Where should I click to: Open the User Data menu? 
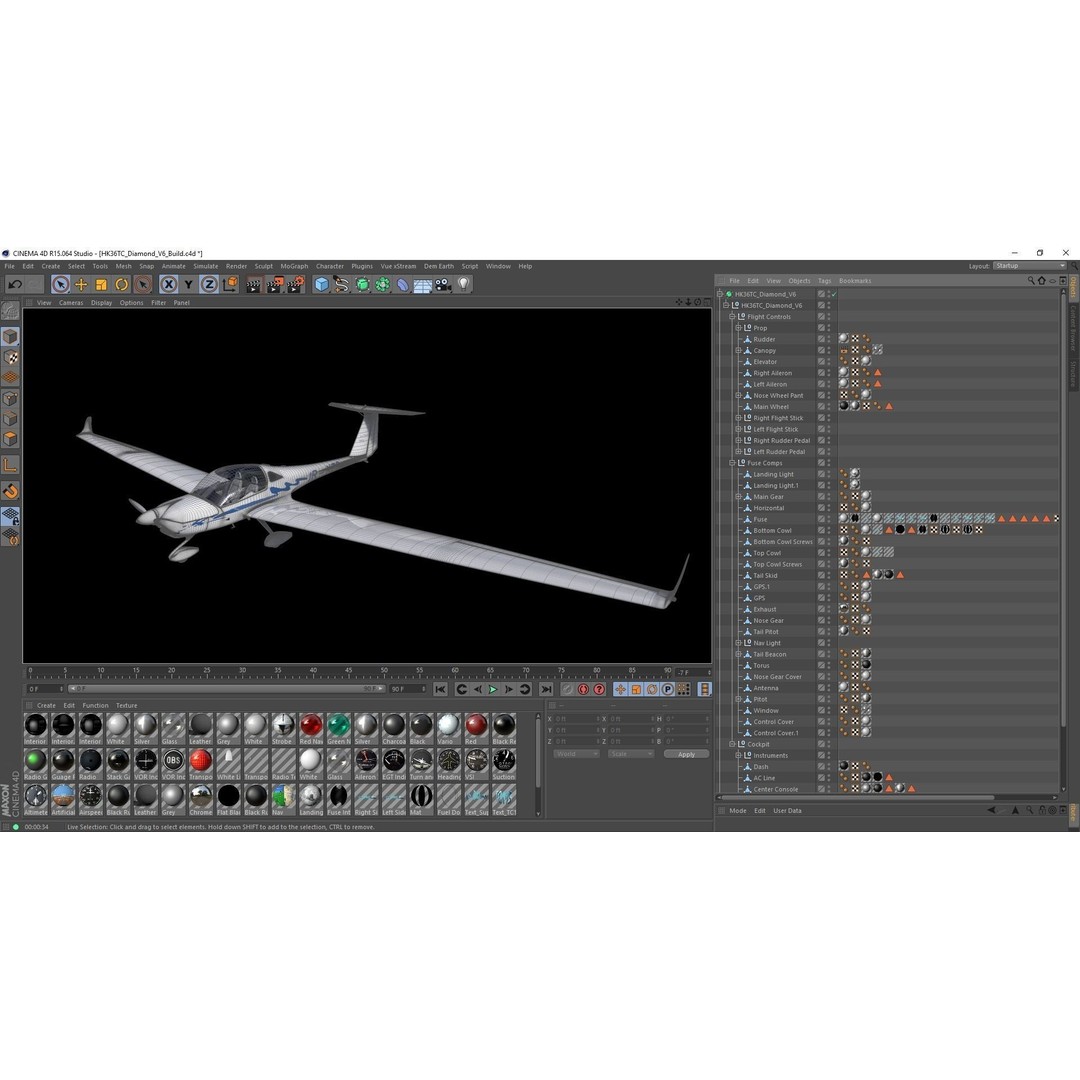tap(787, 811)
